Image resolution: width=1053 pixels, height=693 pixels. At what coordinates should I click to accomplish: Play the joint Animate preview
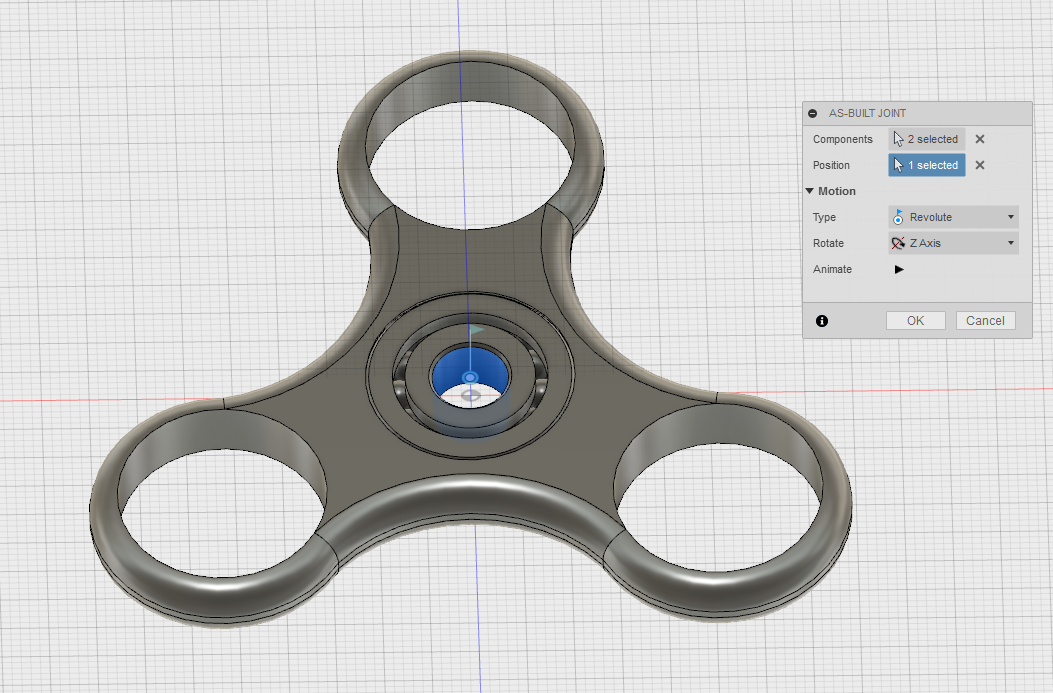899,269
